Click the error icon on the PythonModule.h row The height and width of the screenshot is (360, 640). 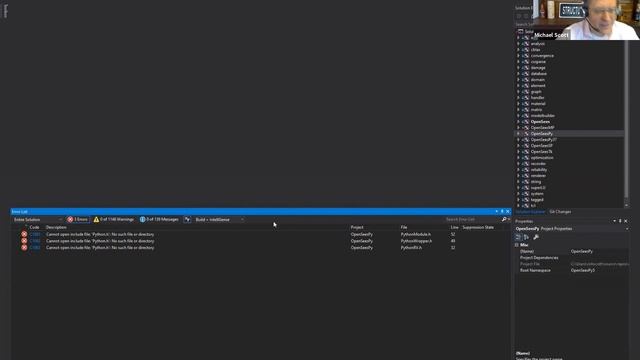[x=24, y=234]
